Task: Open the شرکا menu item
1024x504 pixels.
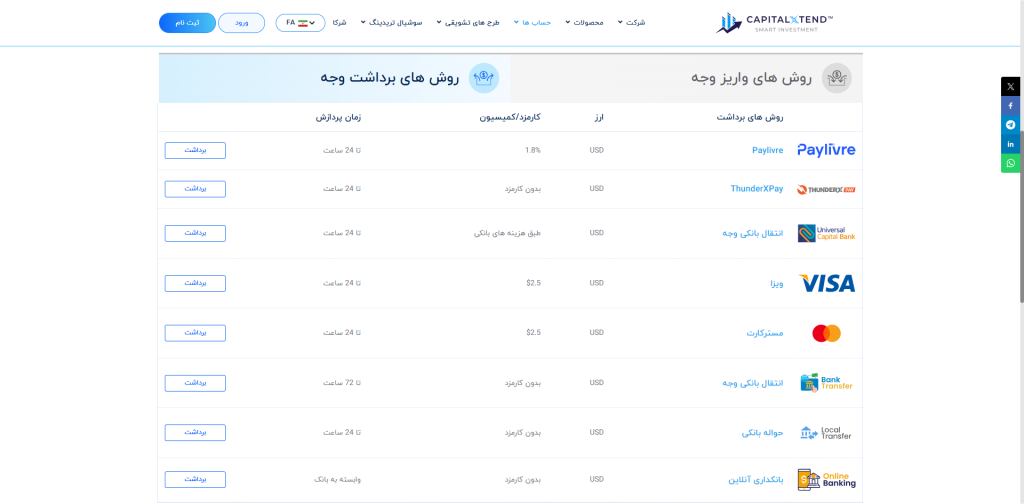Action: click(x=339, y=23)
